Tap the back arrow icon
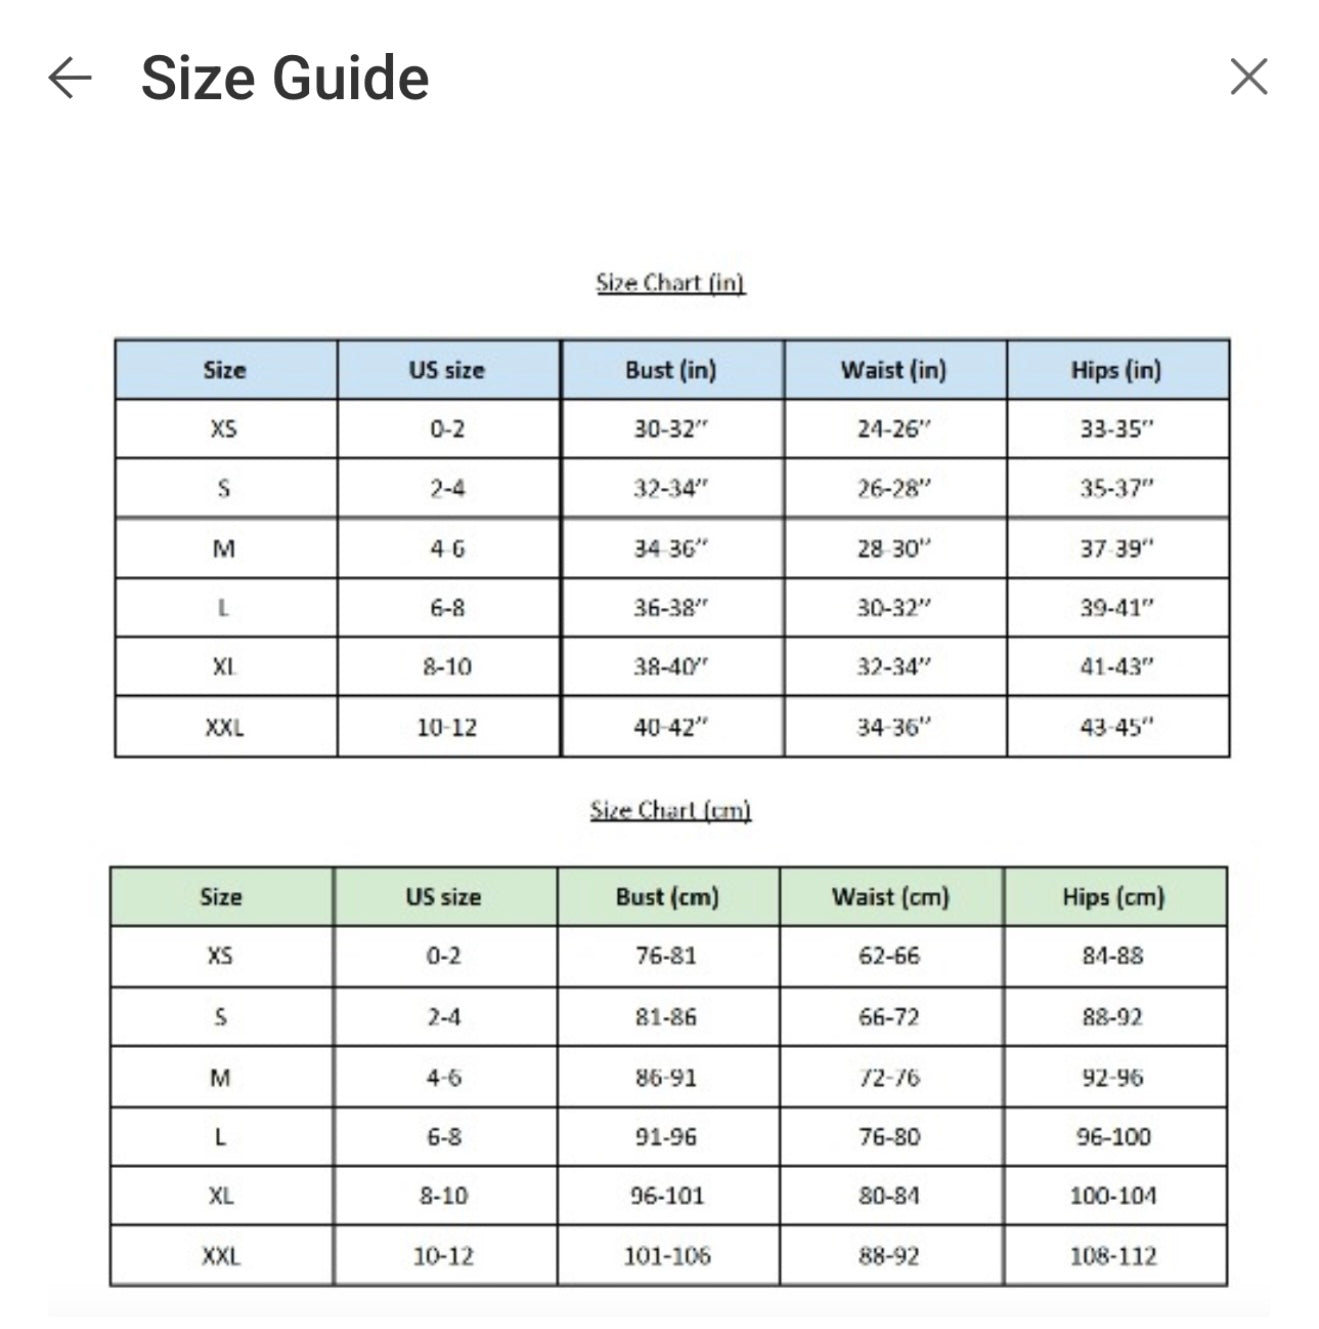The image size is (1319, 1329). pyautogui.click(x=70, y=78)
